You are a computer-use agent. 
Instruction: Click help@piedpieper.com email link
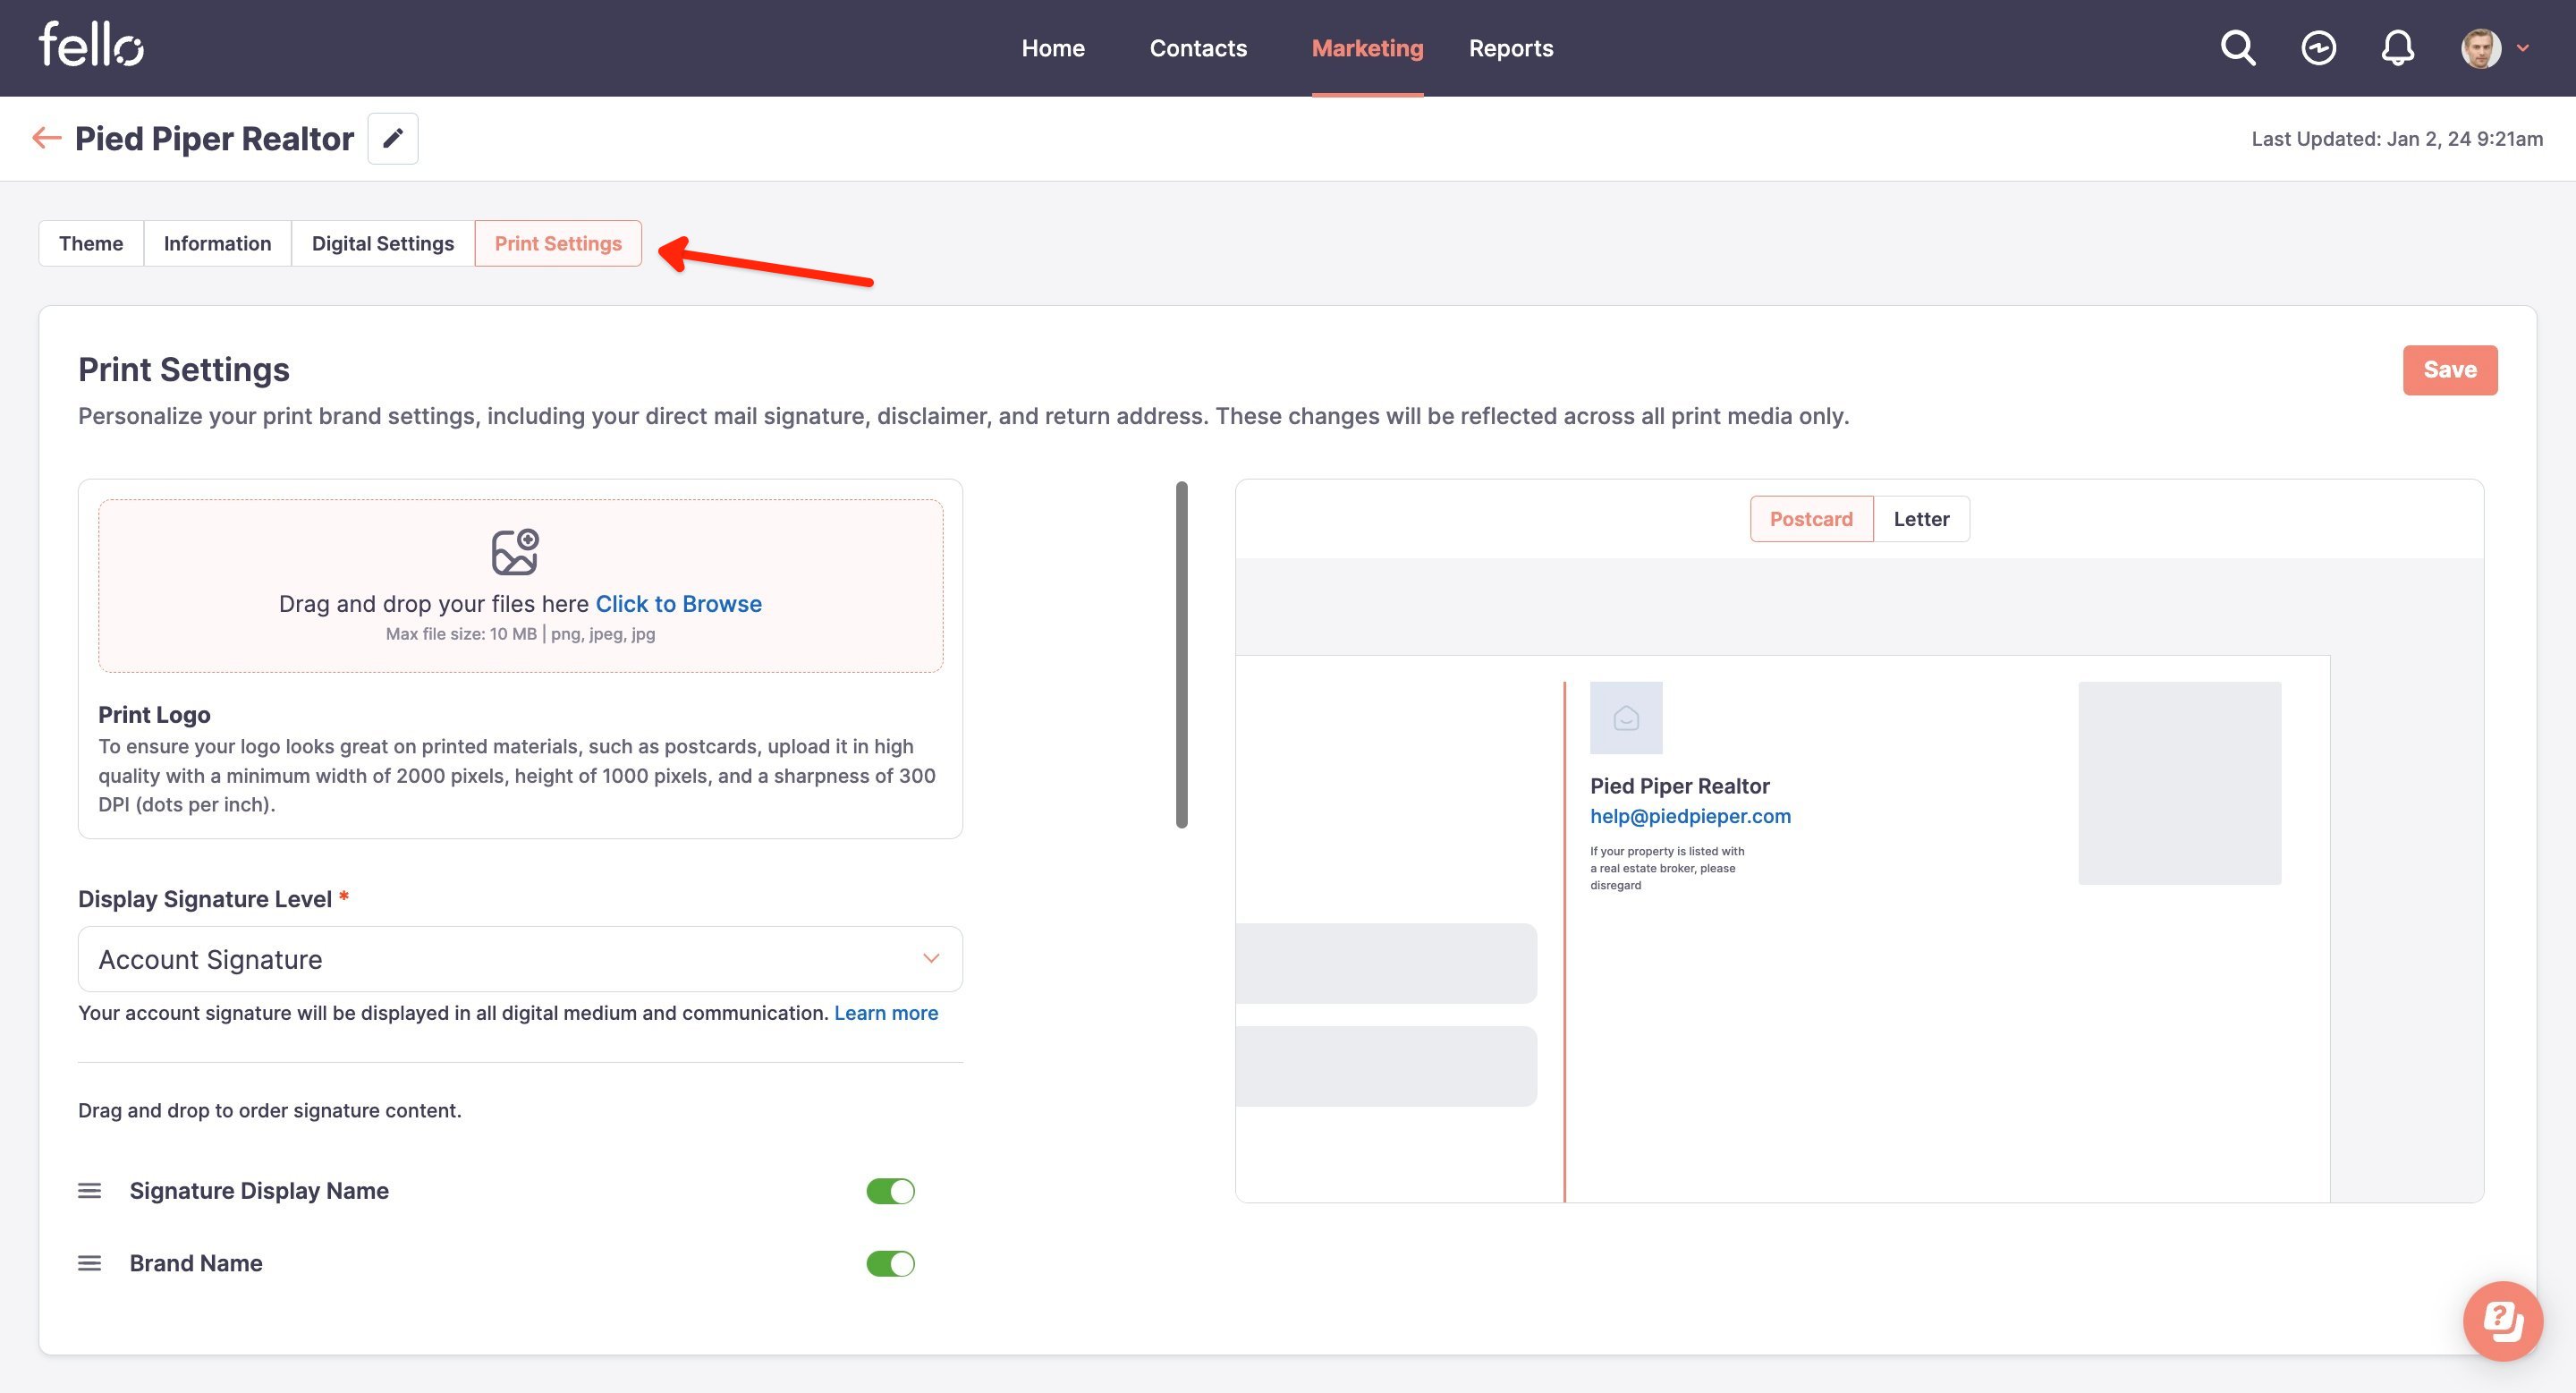tap(1690, 816)
